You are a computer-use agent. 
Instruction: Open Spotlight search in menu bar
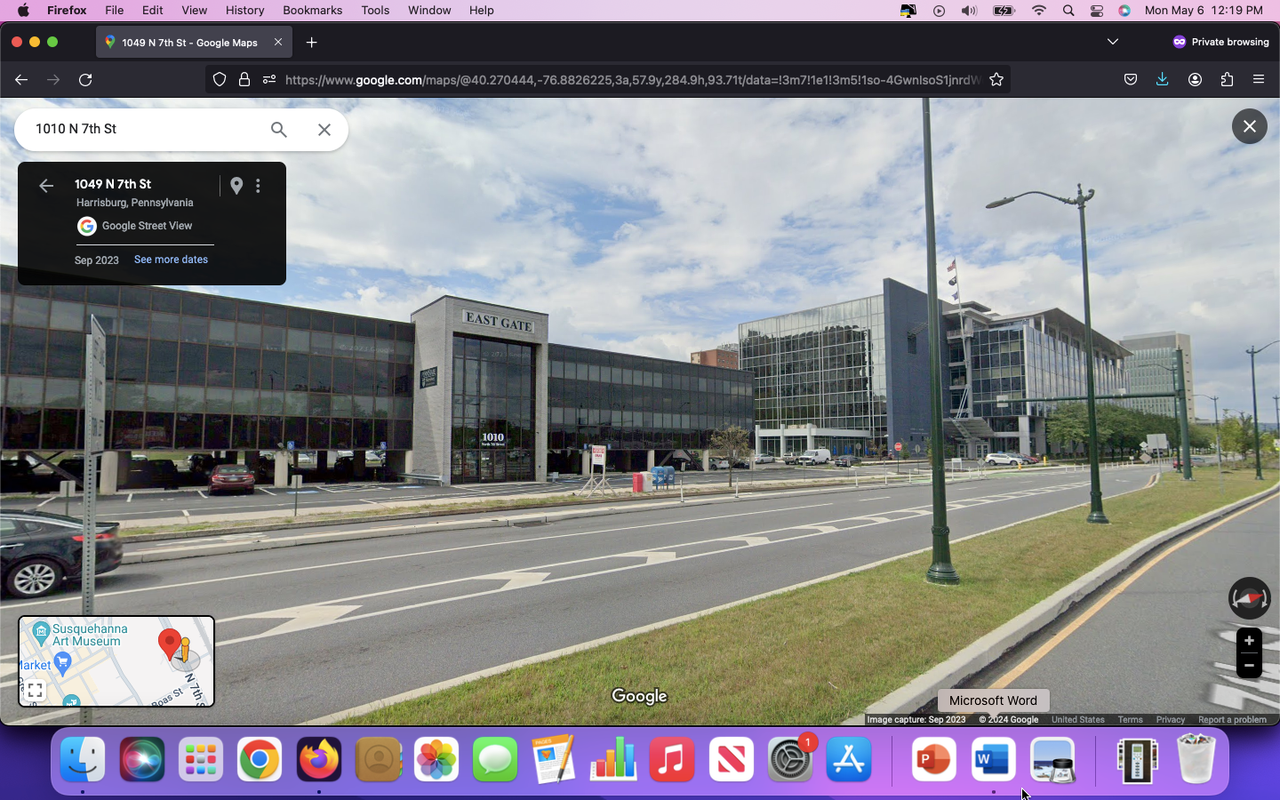click(1068, 10)
